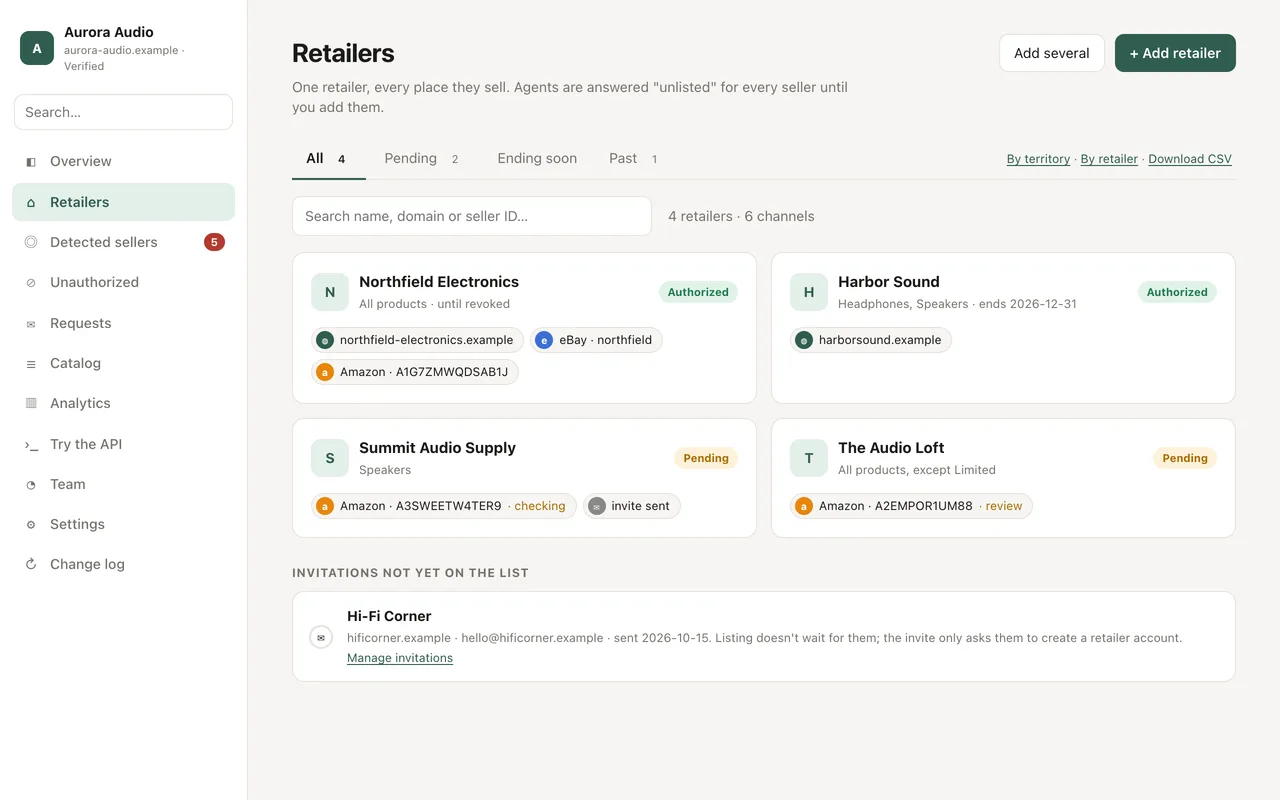Click the Authorized badge on Harbor Sound

pyautogui.click(x=1177, y=292)
